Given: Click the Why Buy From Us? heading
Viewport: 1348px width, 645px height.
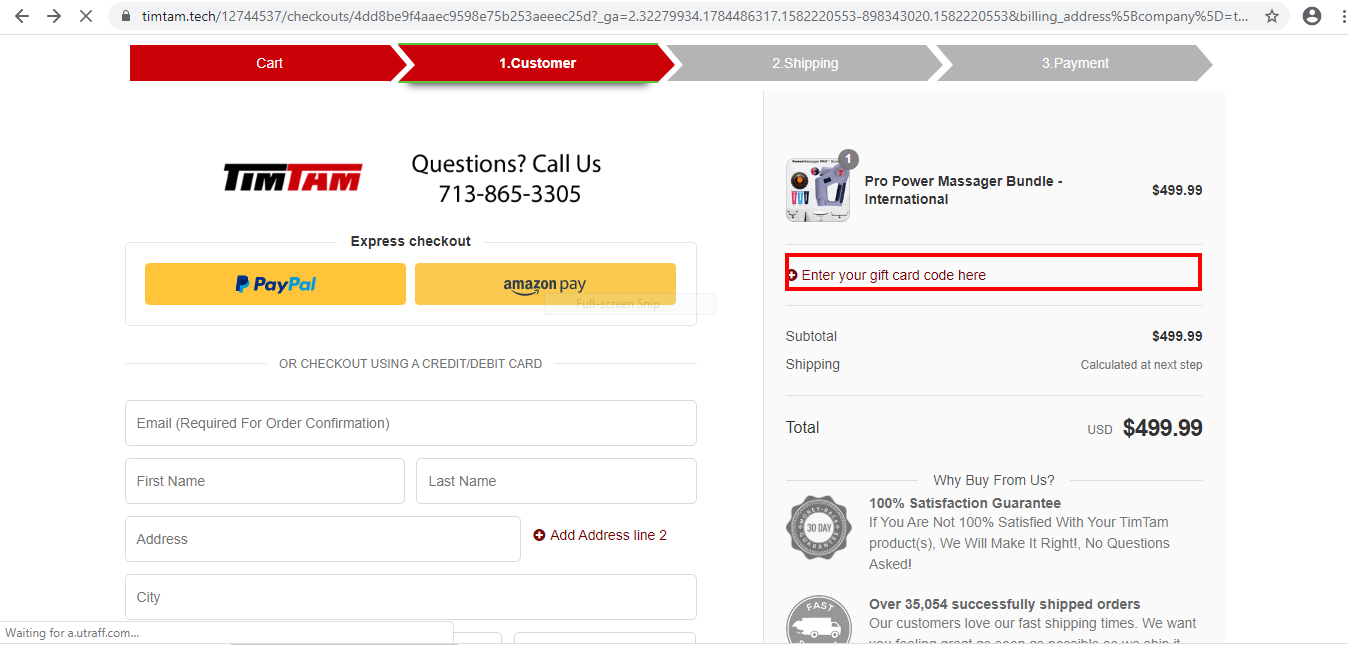Looking at the screenshot, I should [993, 480].
